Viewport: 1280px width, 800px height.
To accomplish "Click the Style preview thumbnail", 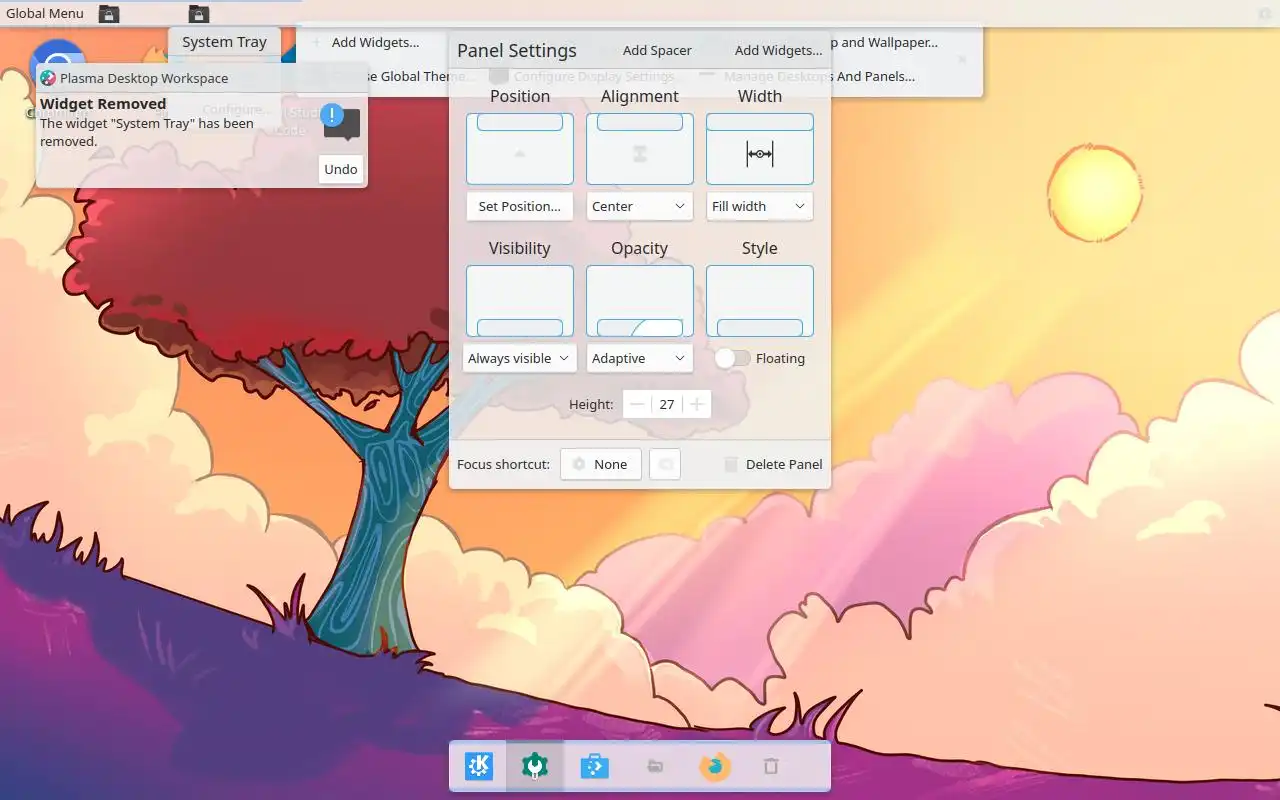I will [760, 300].
